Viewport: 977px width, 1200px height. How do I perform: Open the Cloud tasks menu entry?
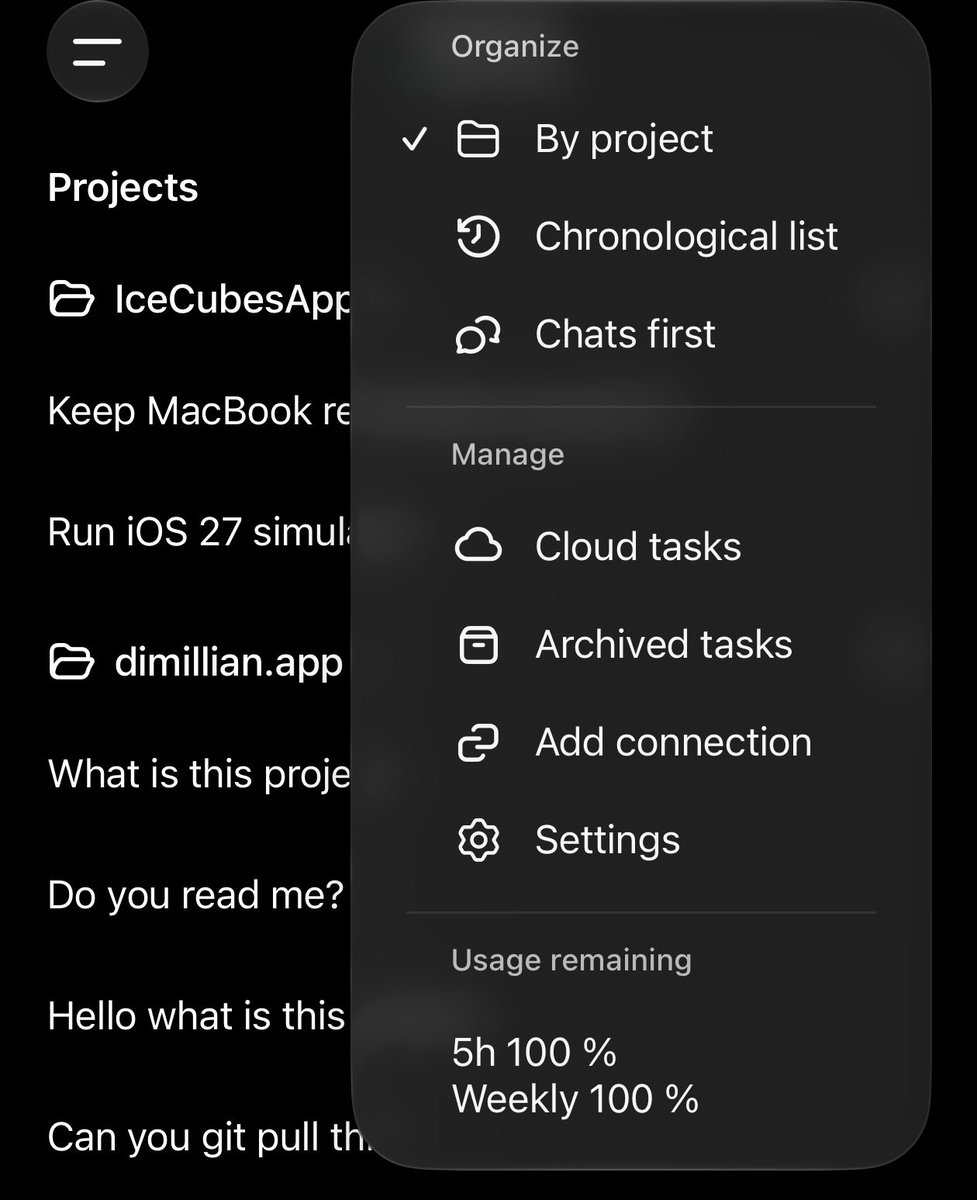(x=640, y=547)
